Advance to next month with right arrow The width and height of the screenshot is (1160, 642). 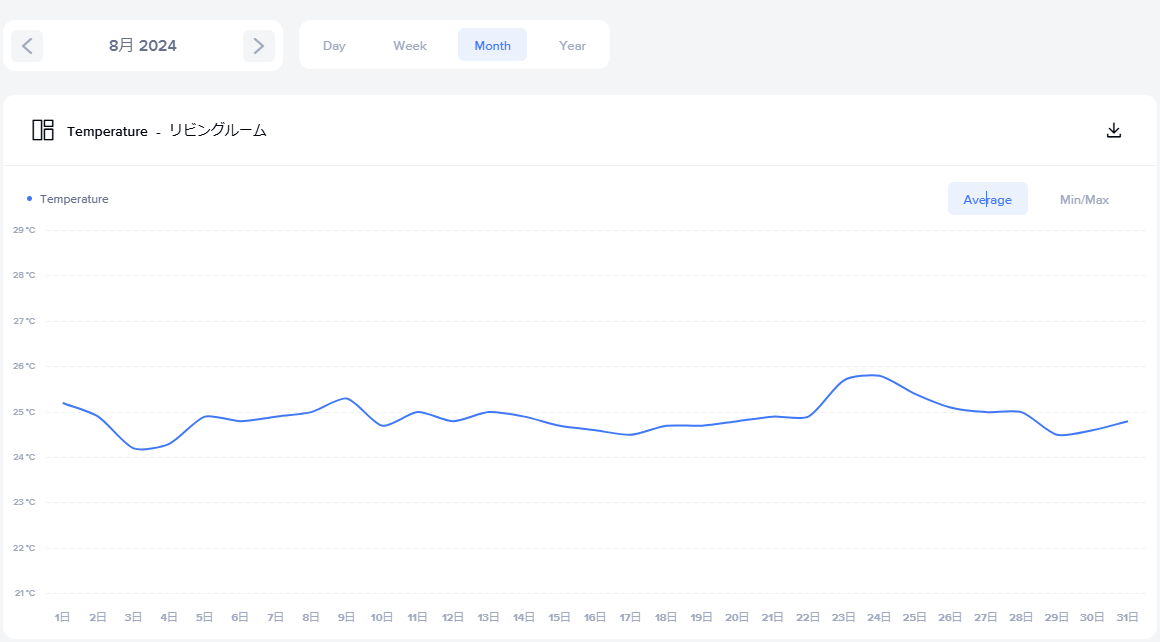[x=258, y=45]
